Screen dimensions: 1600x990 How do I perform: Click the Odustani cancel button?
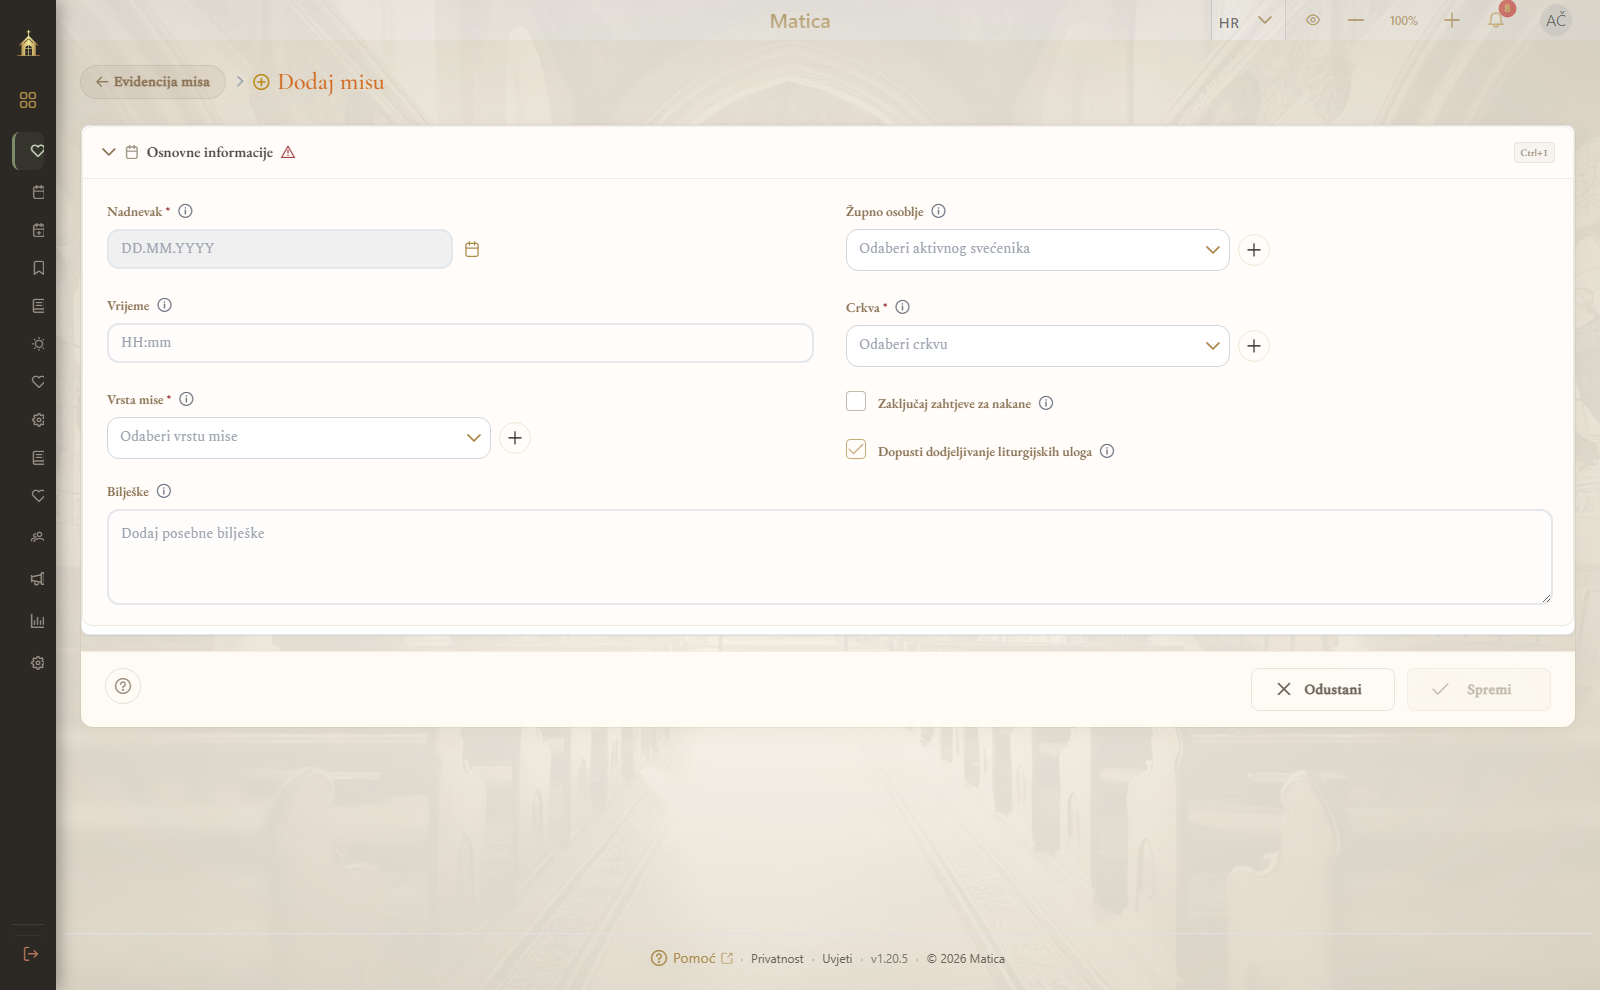(1323, 690)
